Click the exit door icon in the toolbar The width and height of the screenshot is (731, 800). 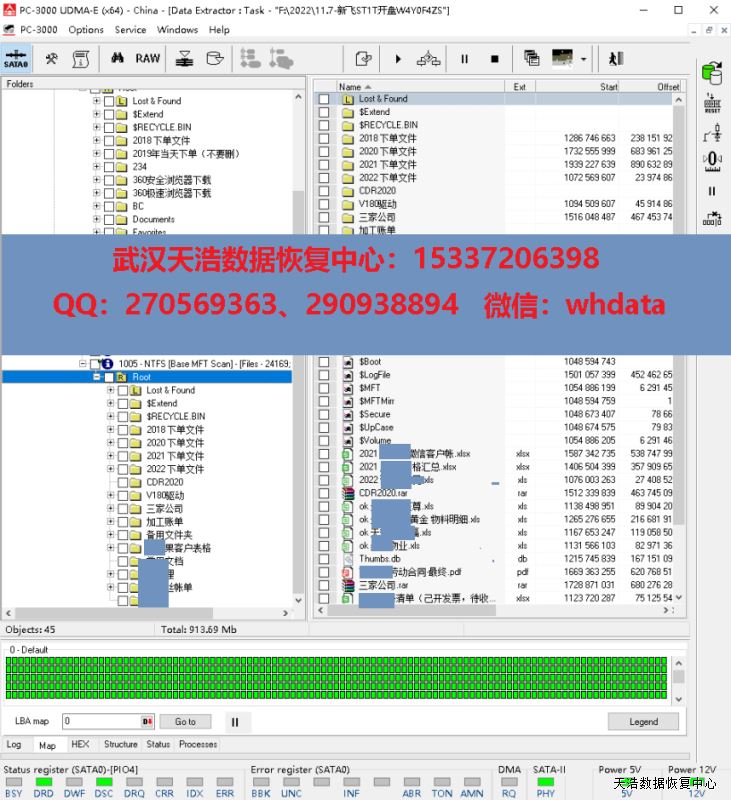click(x=616, y=59)
